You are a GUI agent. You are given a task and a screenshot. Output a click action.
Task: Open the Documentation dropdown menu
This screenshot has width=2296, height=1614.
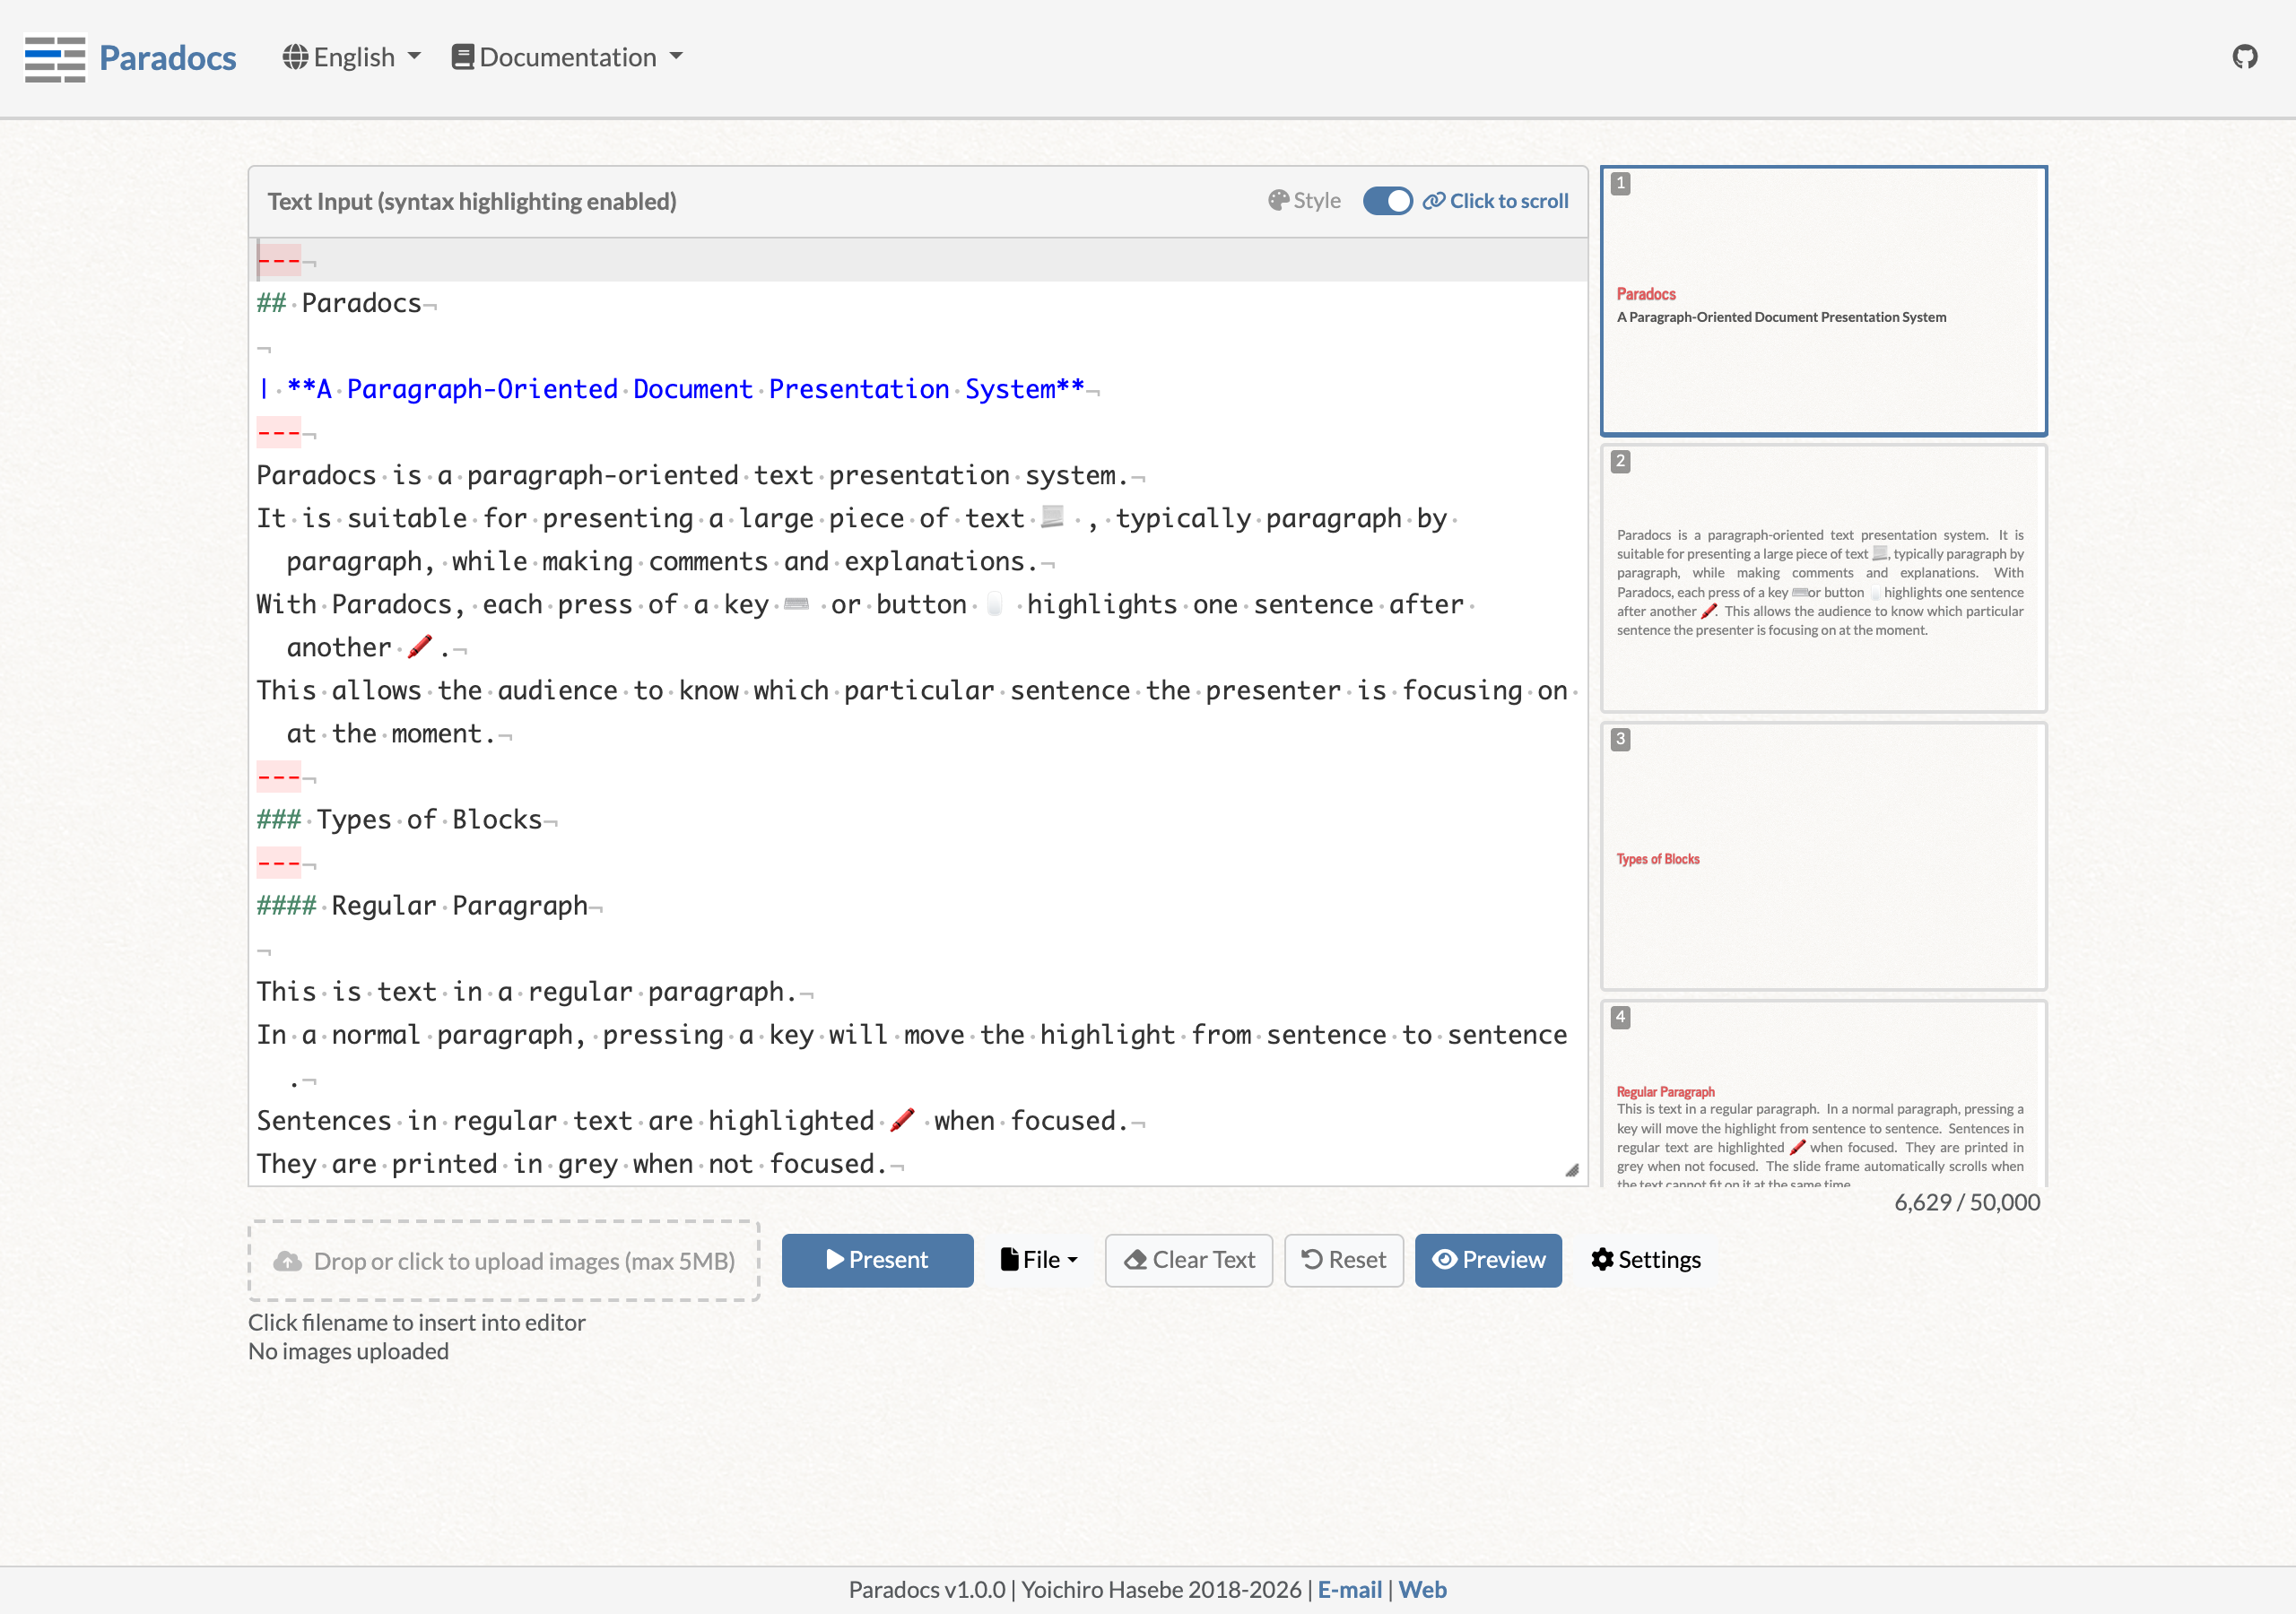(567, 57)
